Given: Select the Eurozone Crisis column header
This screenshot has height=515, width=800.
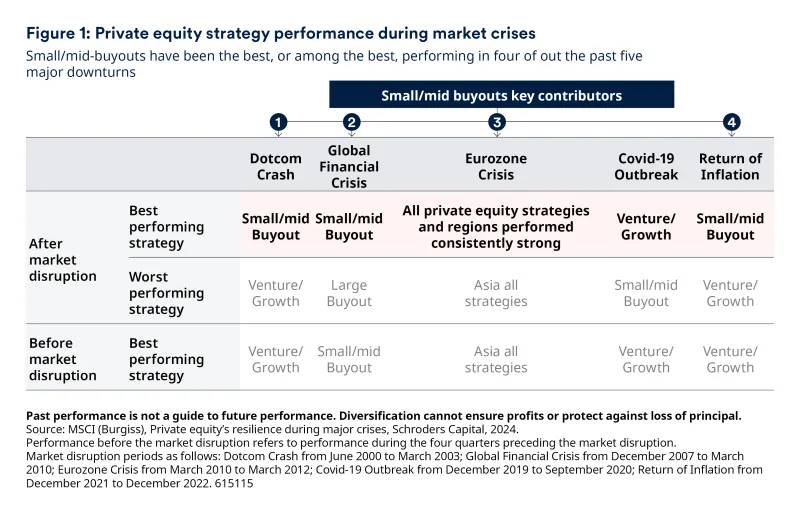Looking at the screenshot, I should (x=496, y=166).
